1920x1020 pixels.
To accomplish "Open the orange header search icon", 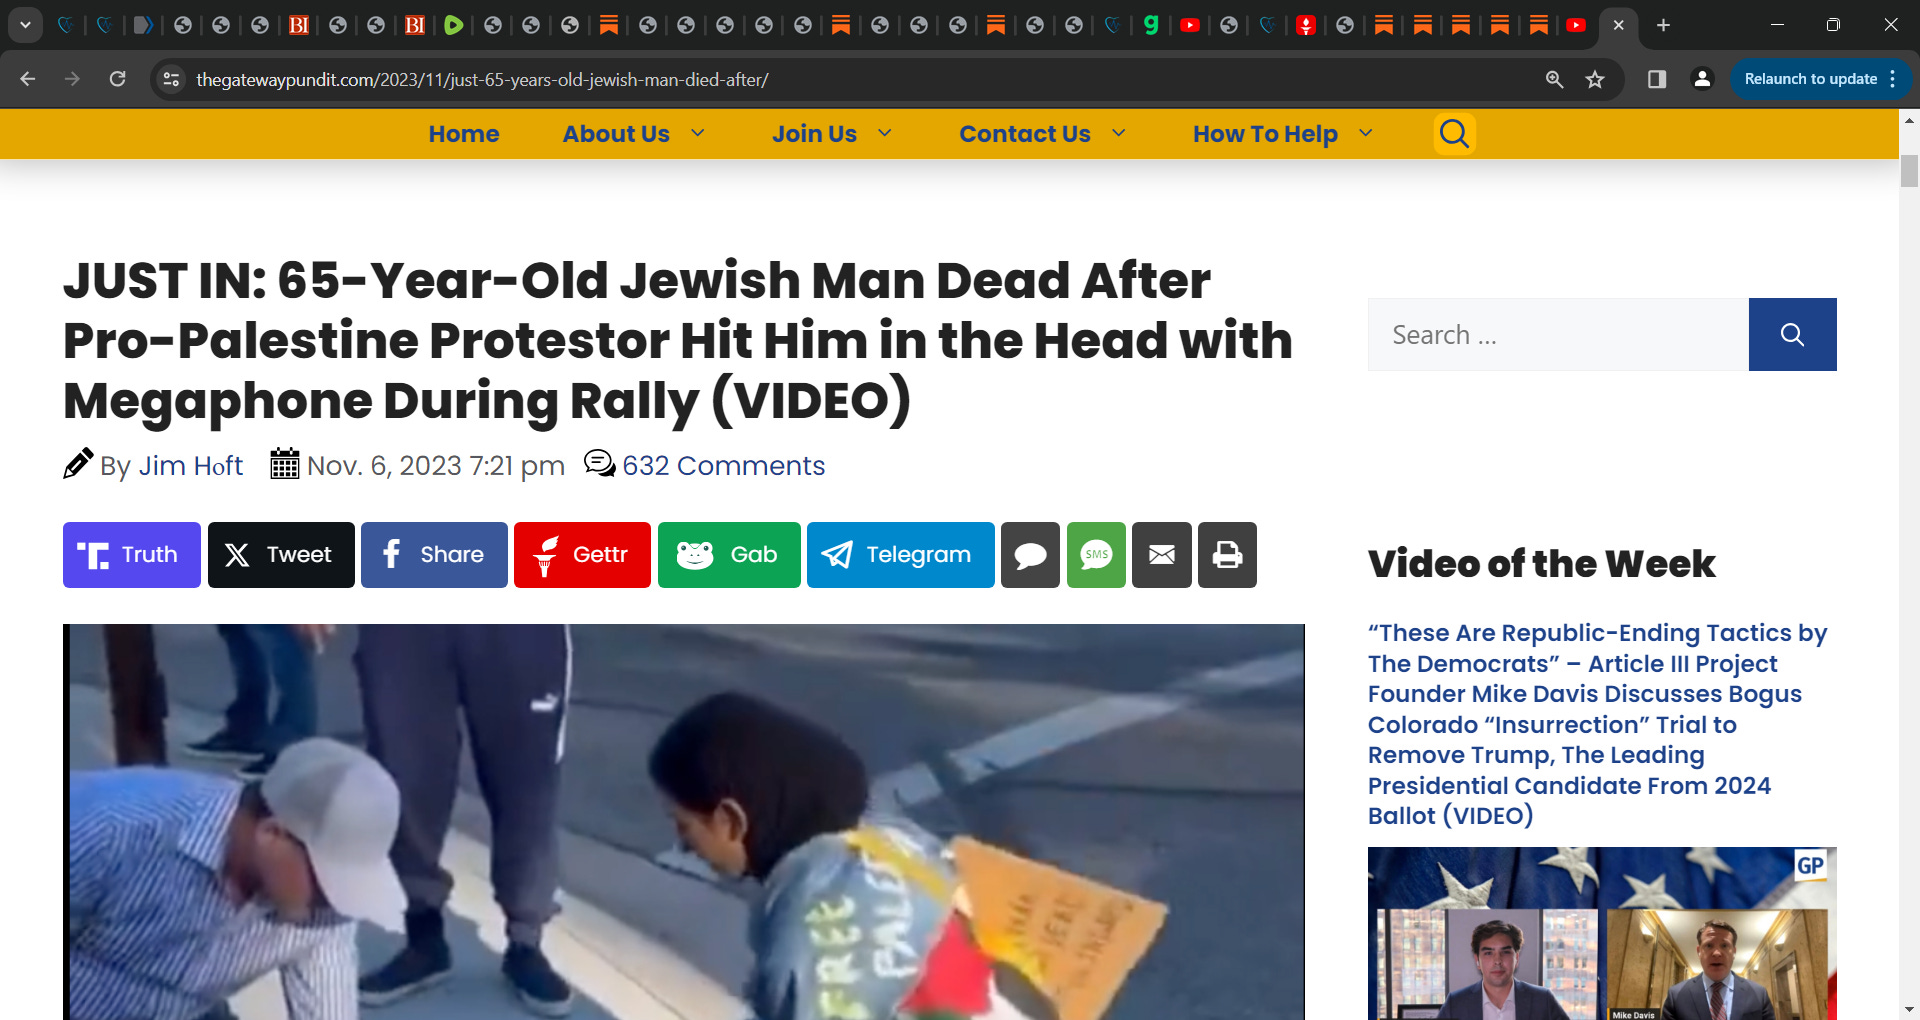I will (1455, 134).
